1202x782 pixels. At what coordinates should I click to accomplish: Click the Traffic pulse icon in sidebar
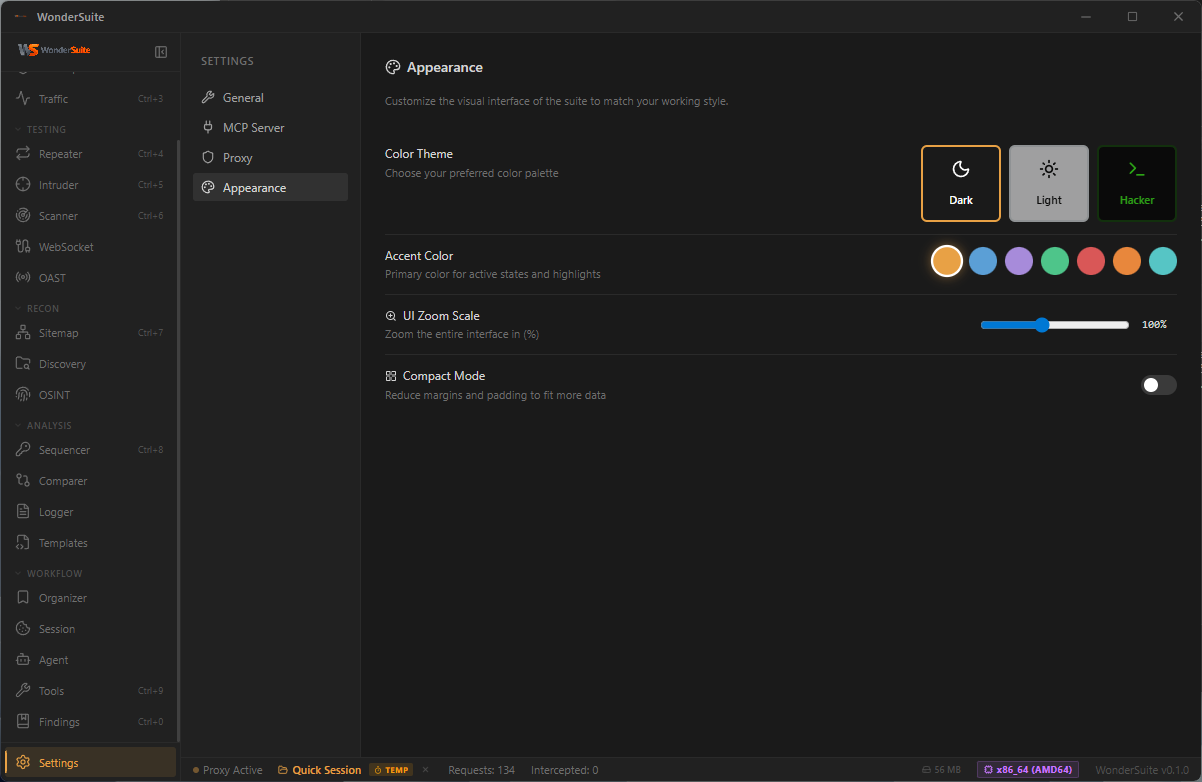click(x=23, y=98)
